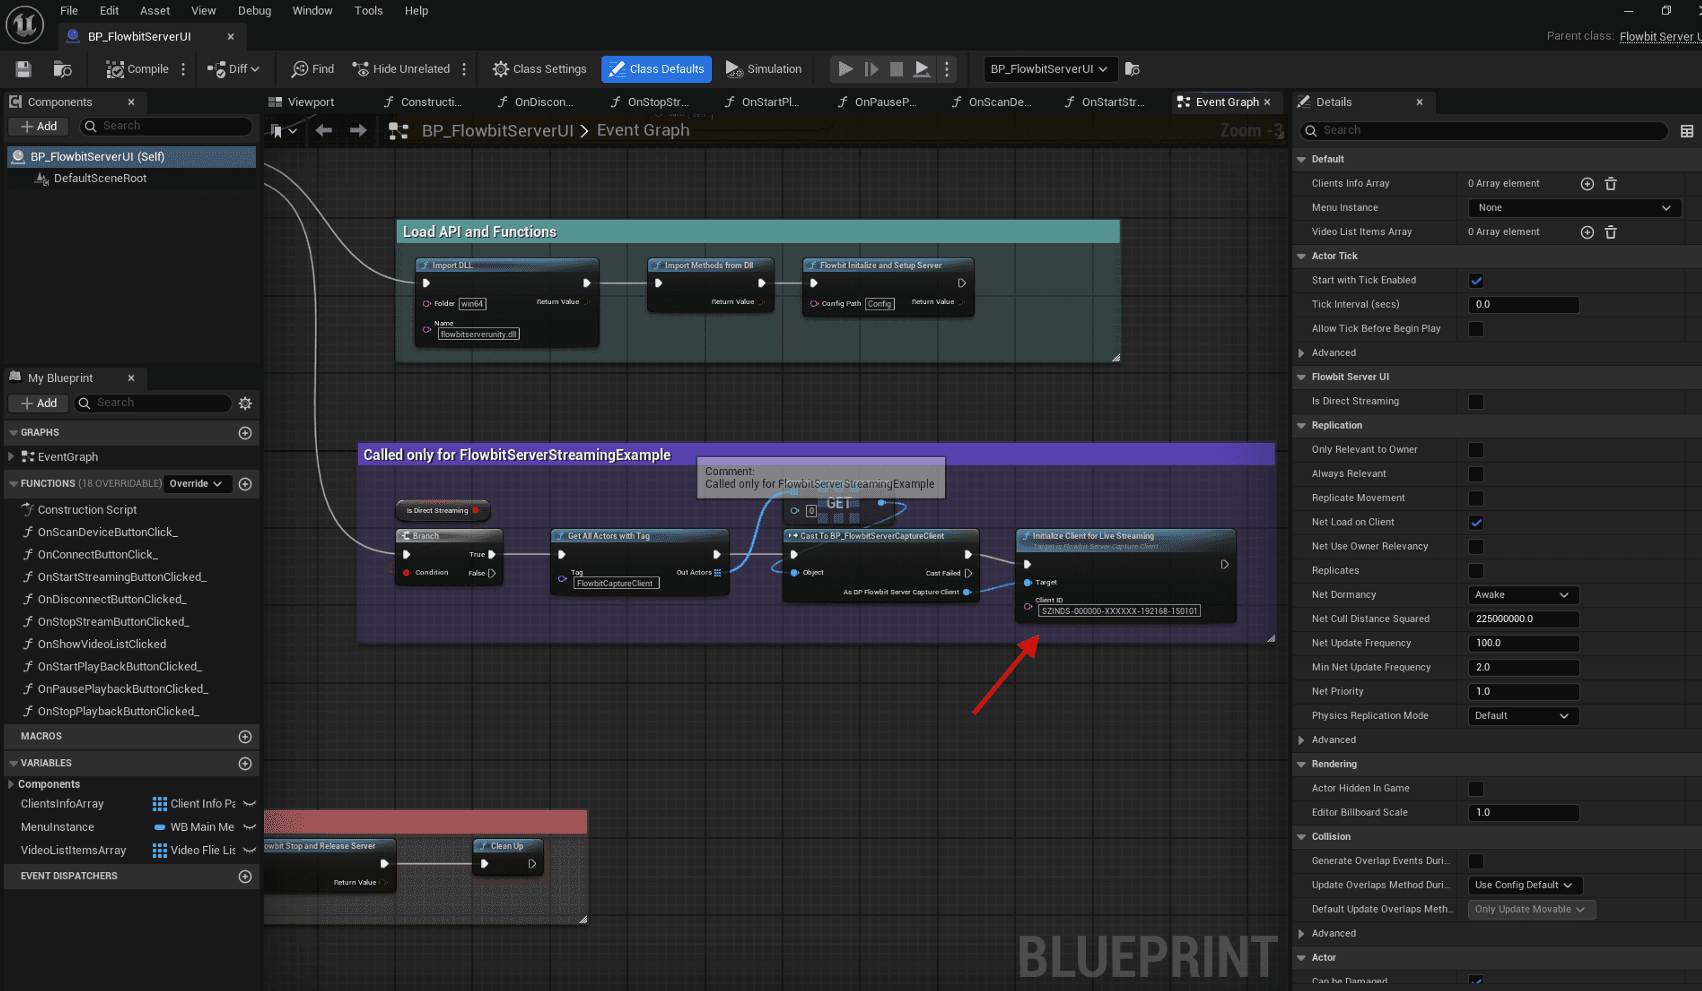Open functions Override dropdown

[197, 484]
